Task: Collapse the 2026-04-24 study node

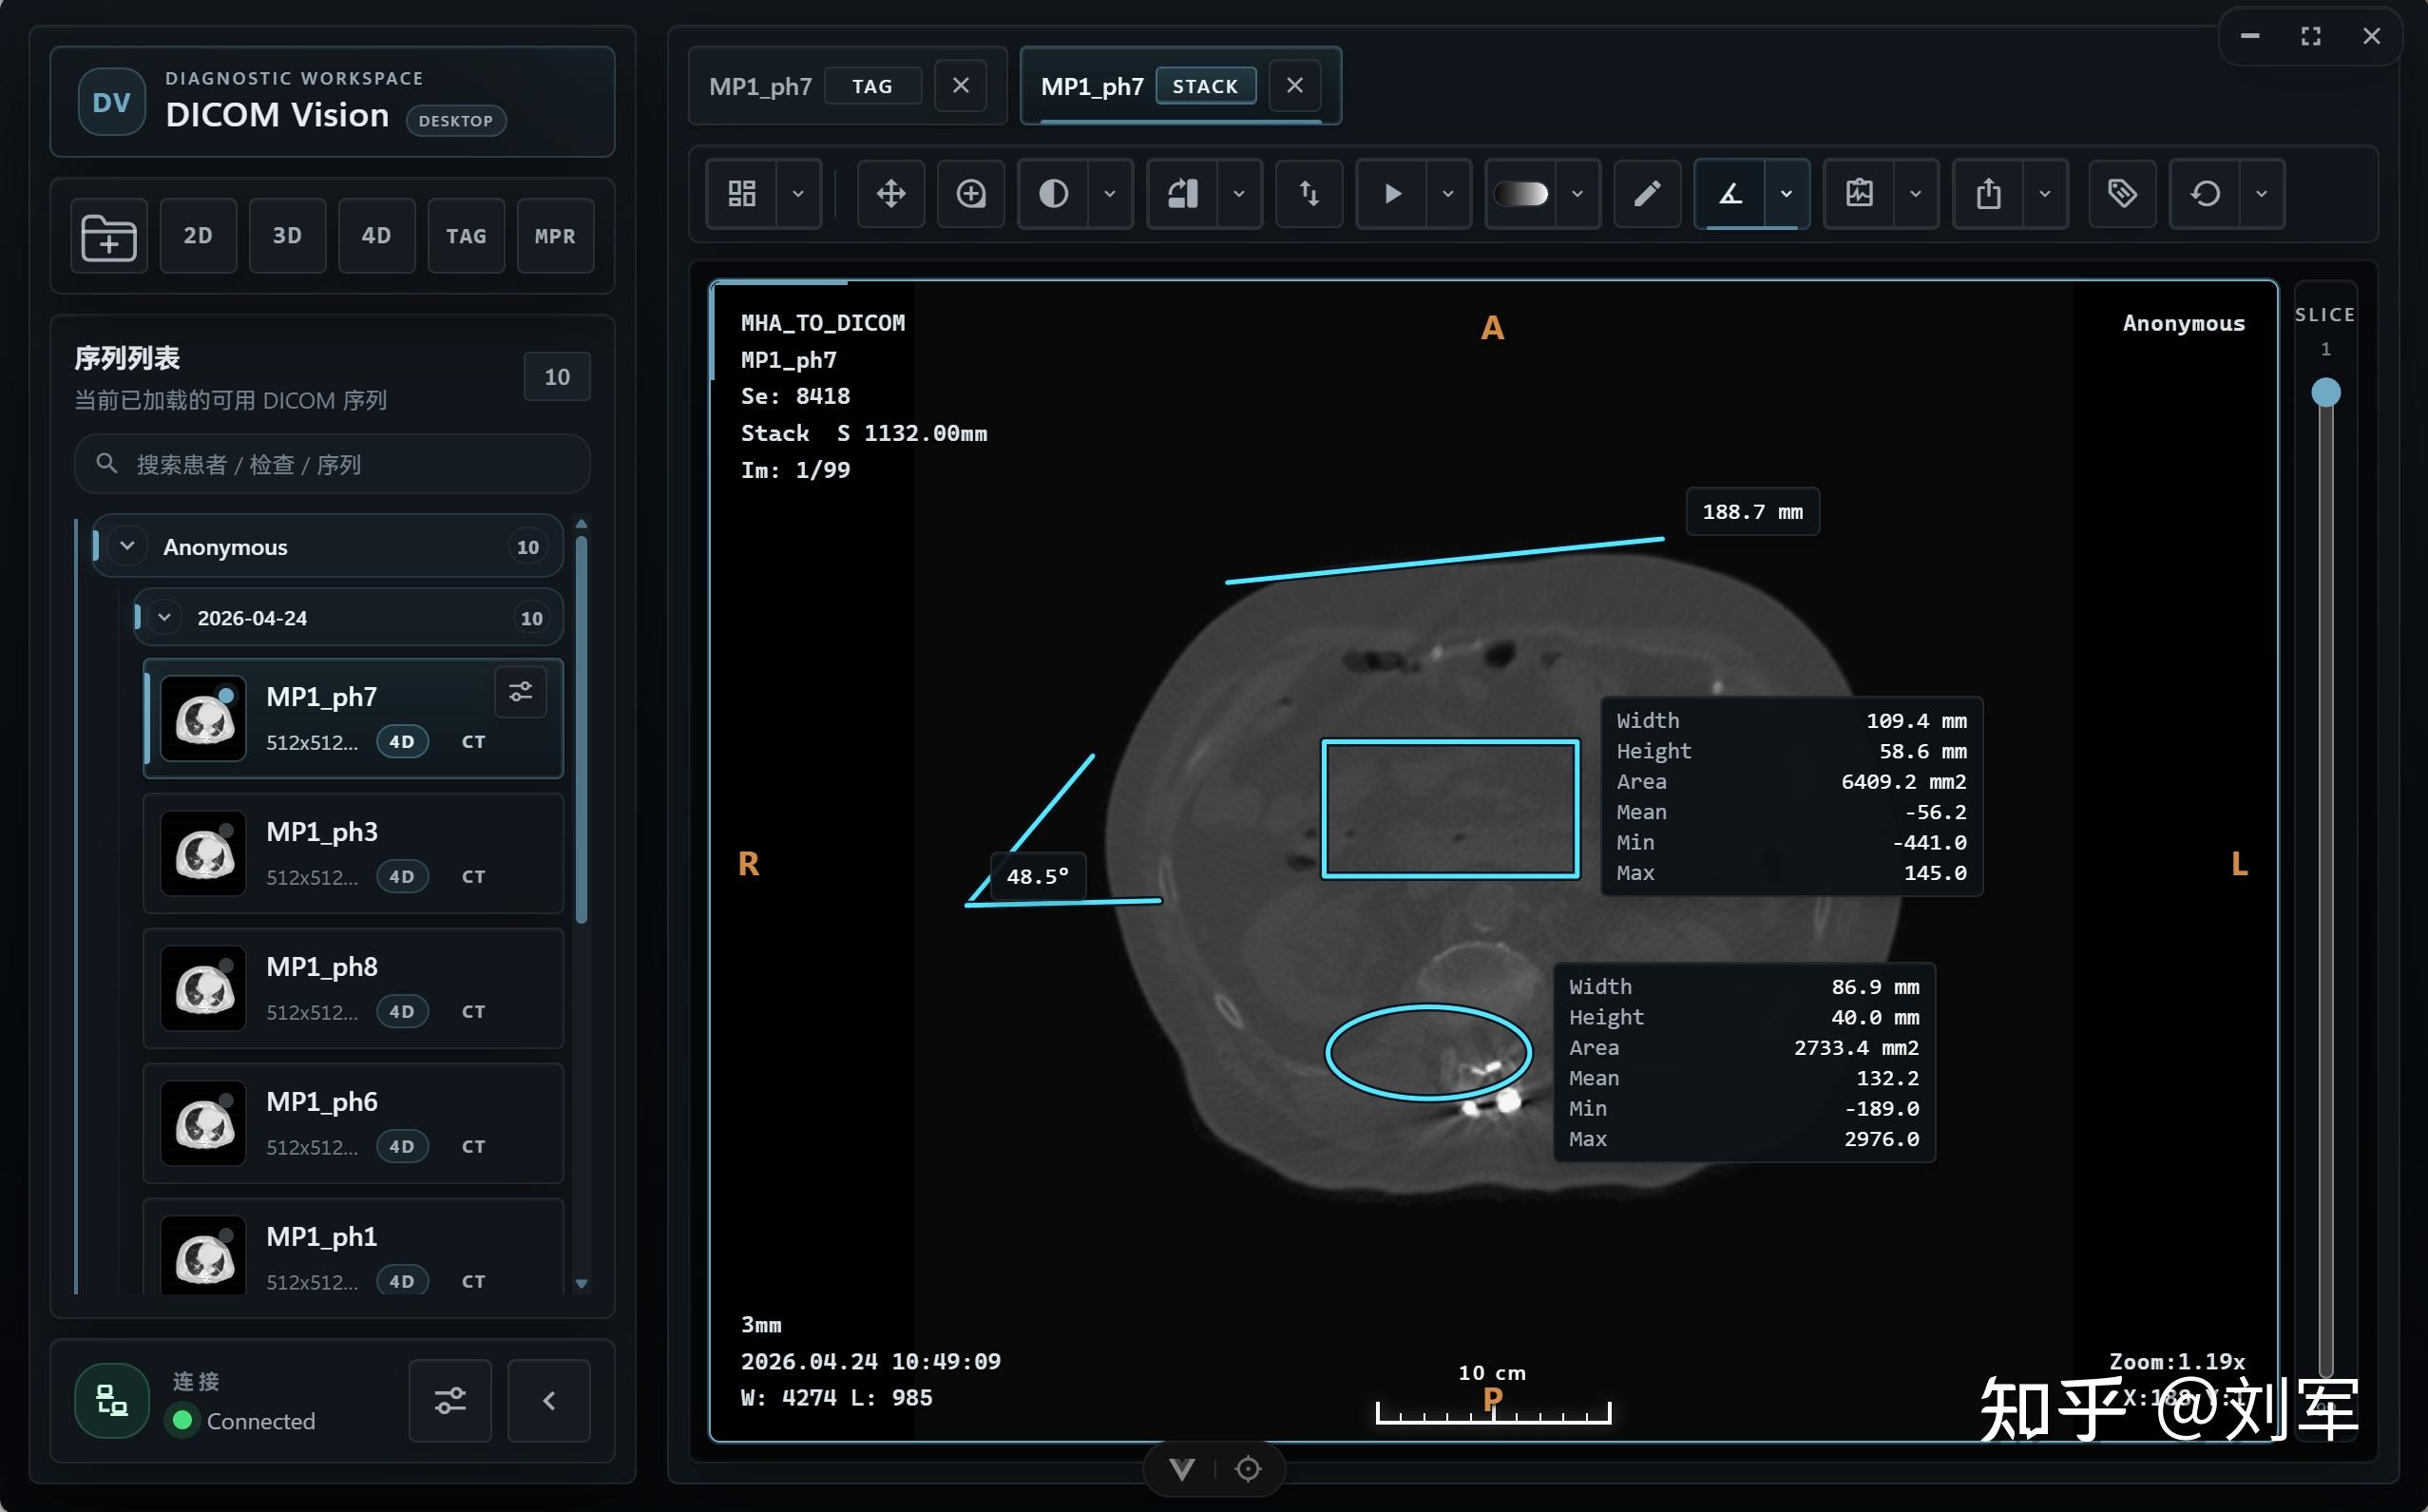Action: (165, 618)
